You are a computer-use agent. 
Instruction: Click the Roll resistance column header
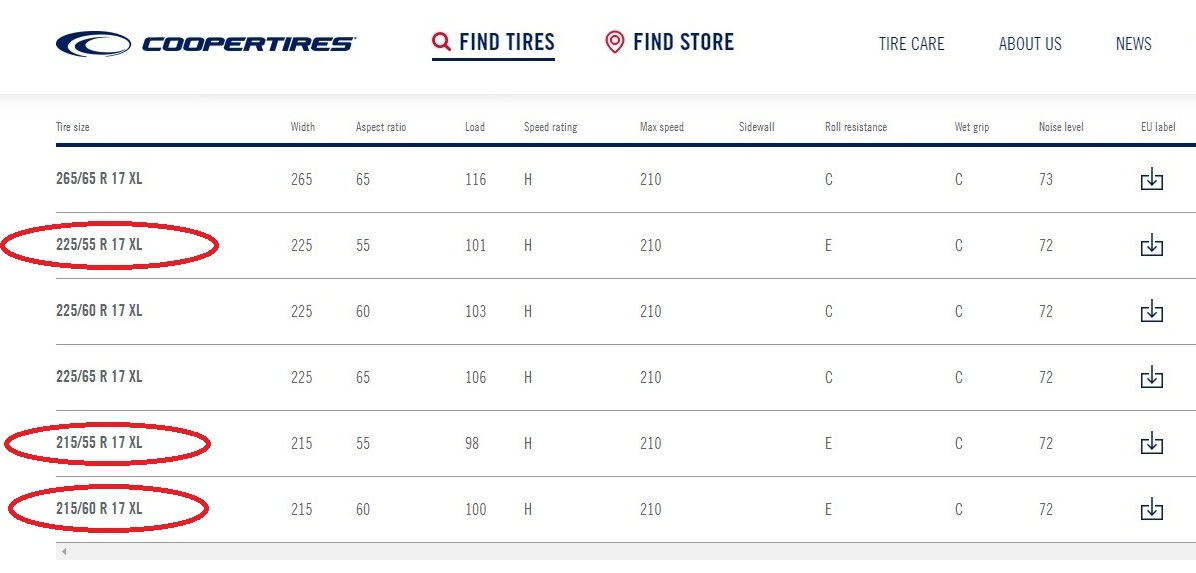point(856,127)
